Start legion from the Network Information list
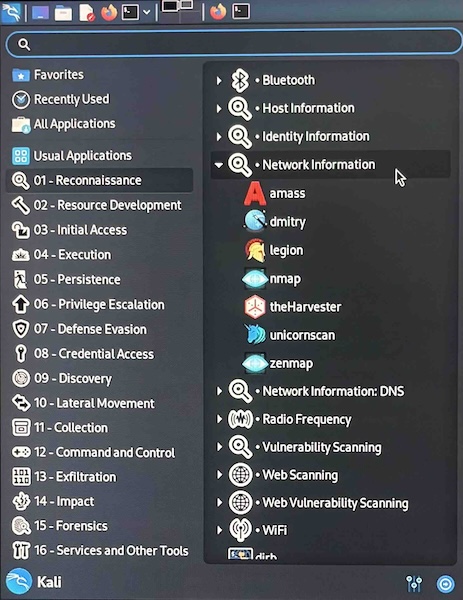The image size is (463, 600). pos(274,250)
